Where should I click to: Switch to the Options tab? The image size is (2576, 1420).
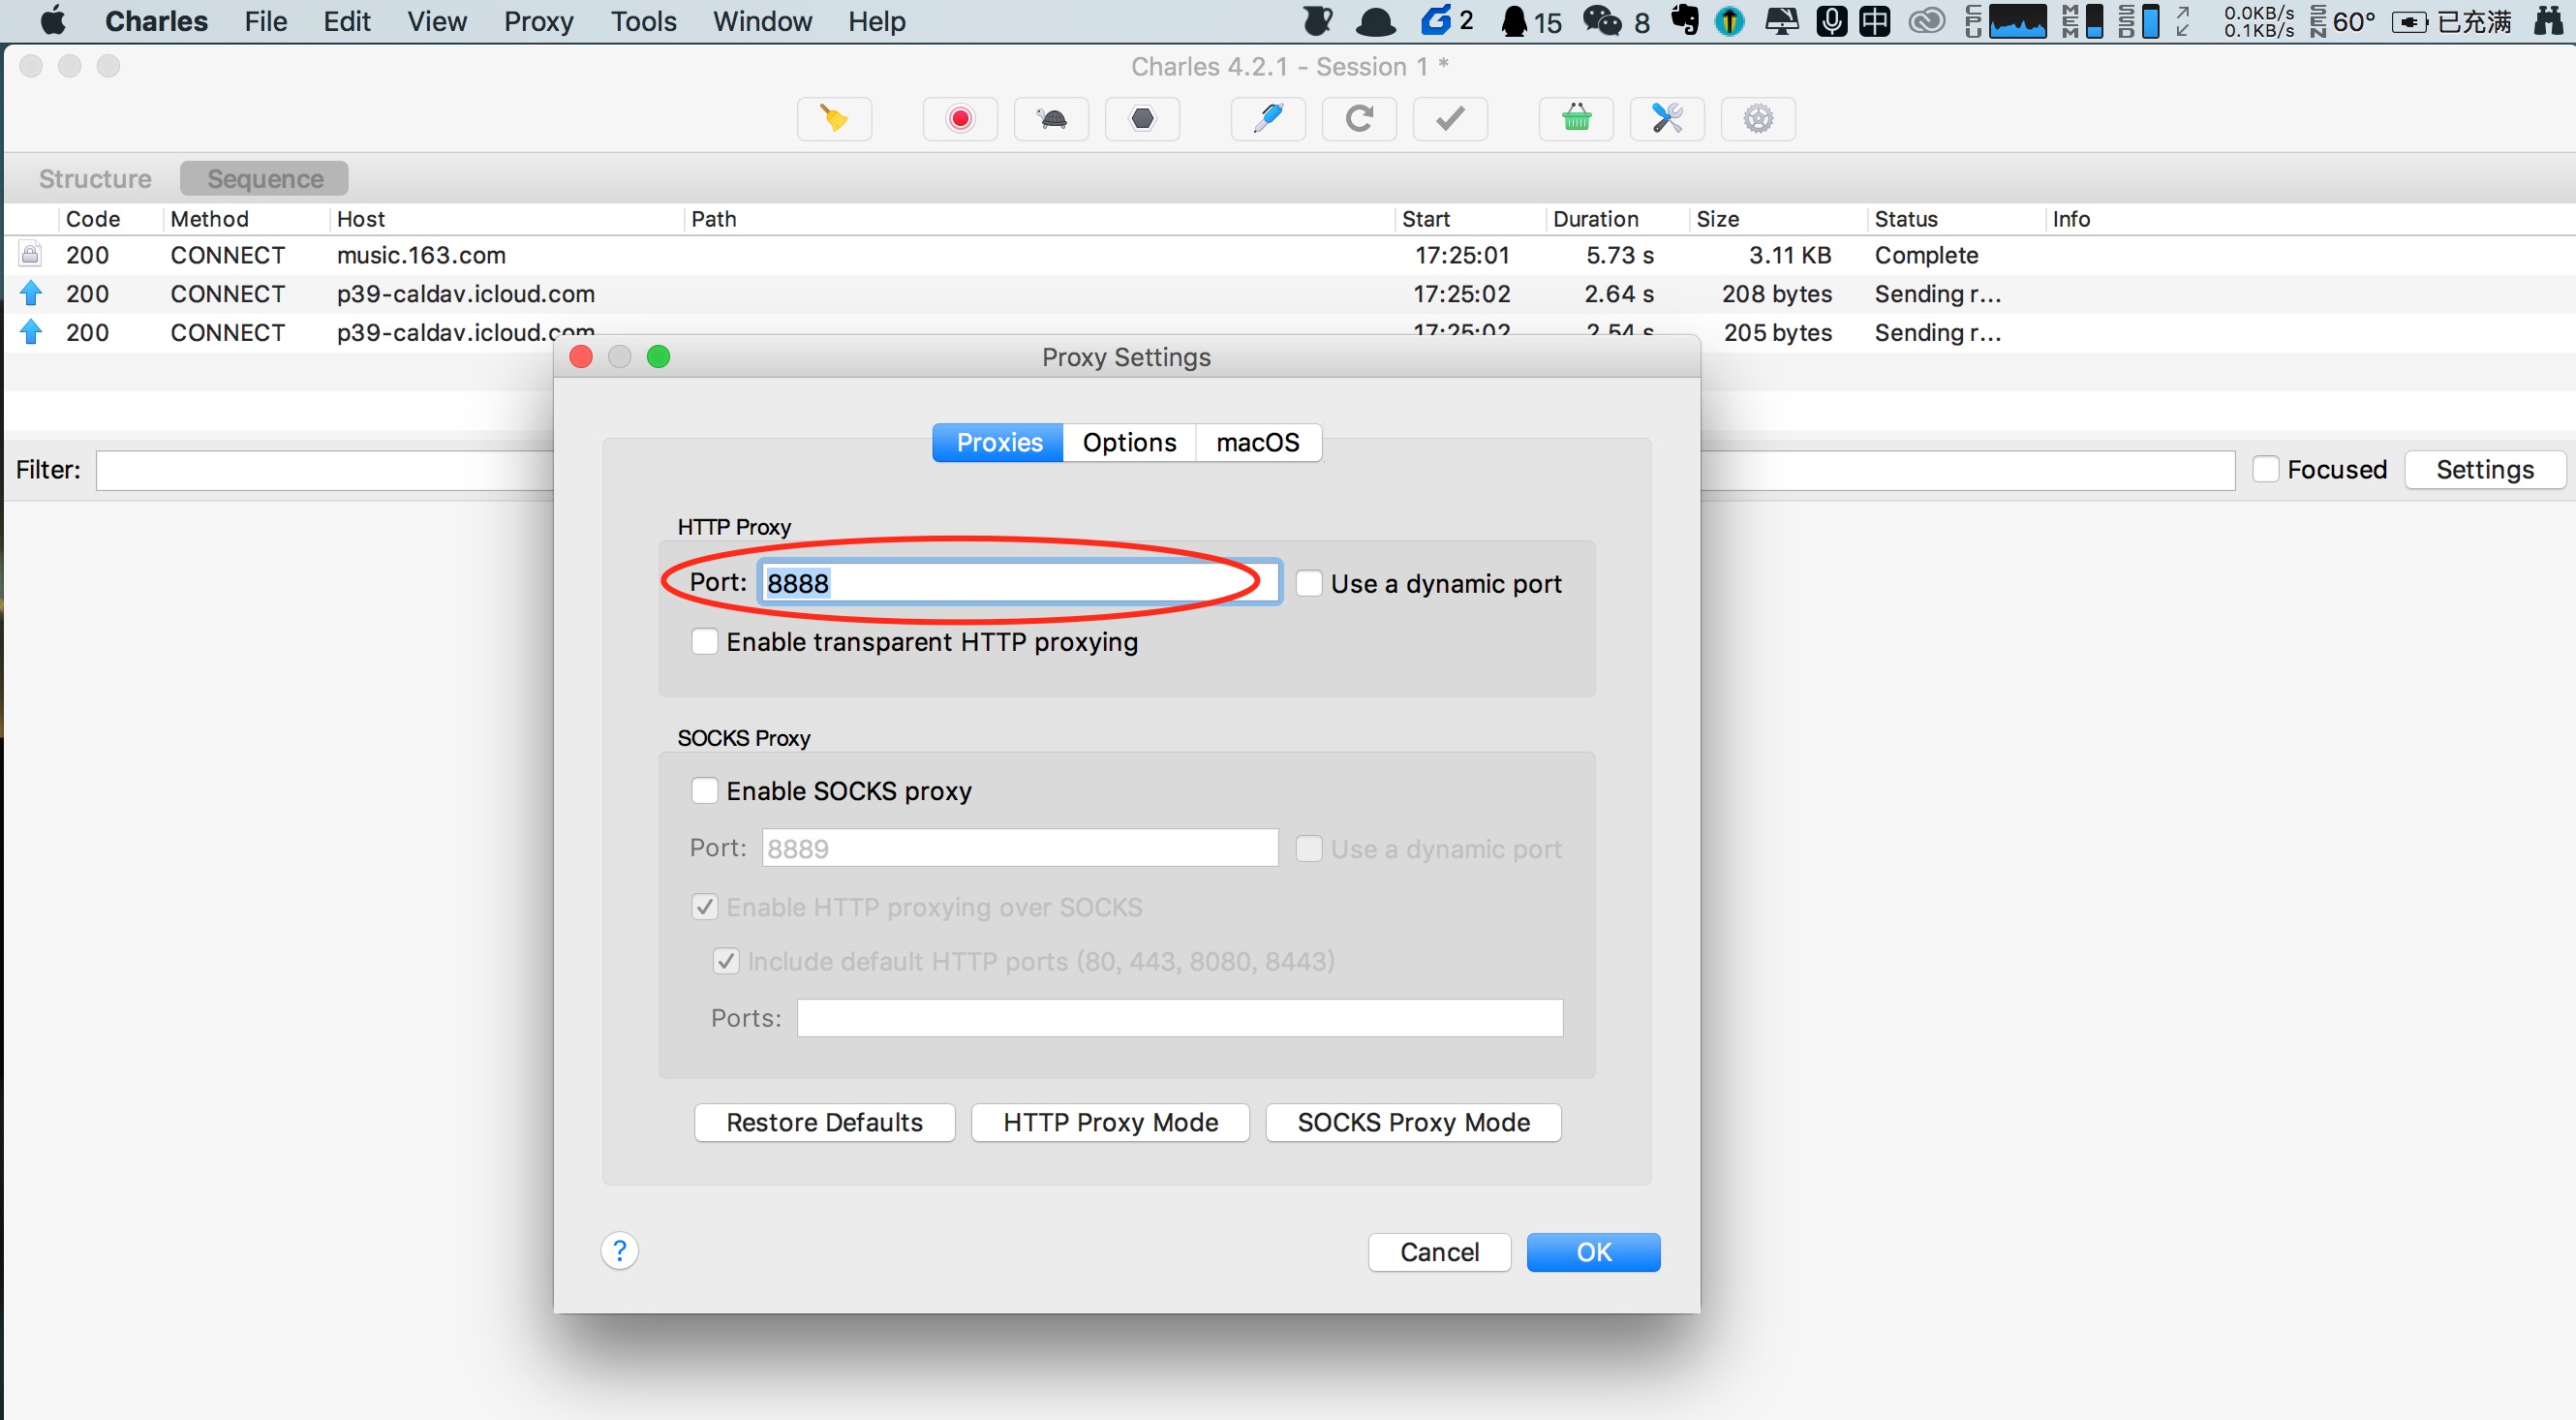click(1129, 442)
